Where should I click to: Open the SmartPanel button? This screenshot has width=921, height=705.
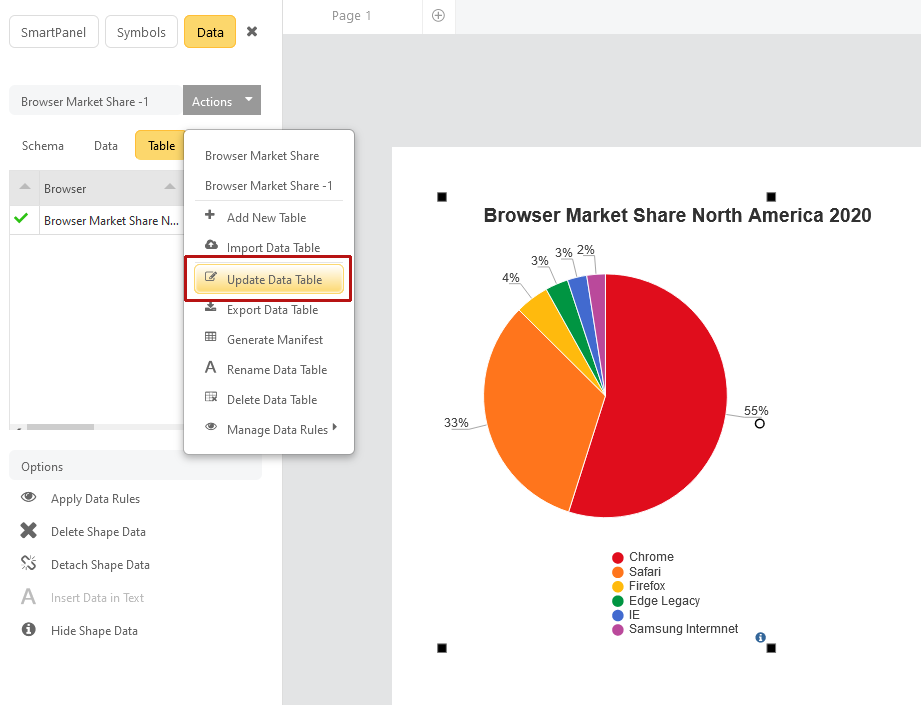click(54, 32)
